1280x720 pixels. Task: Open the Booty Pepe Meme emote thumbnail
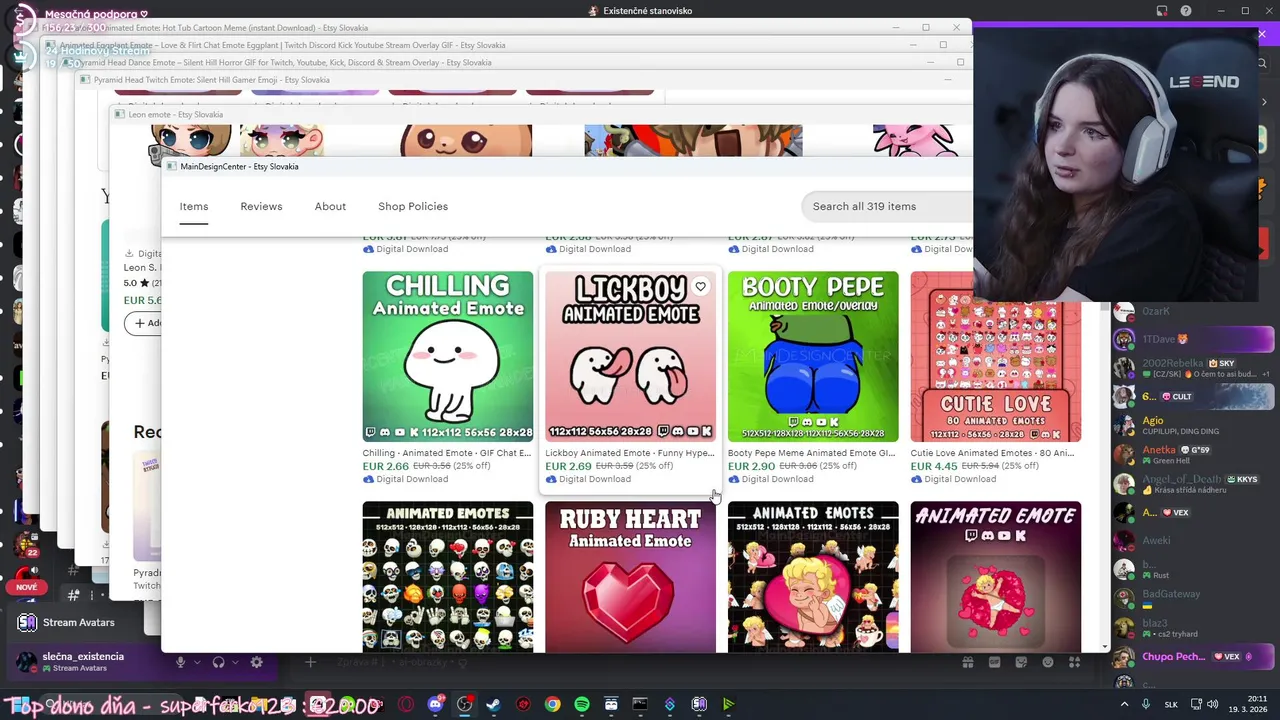tap(813, 356)
